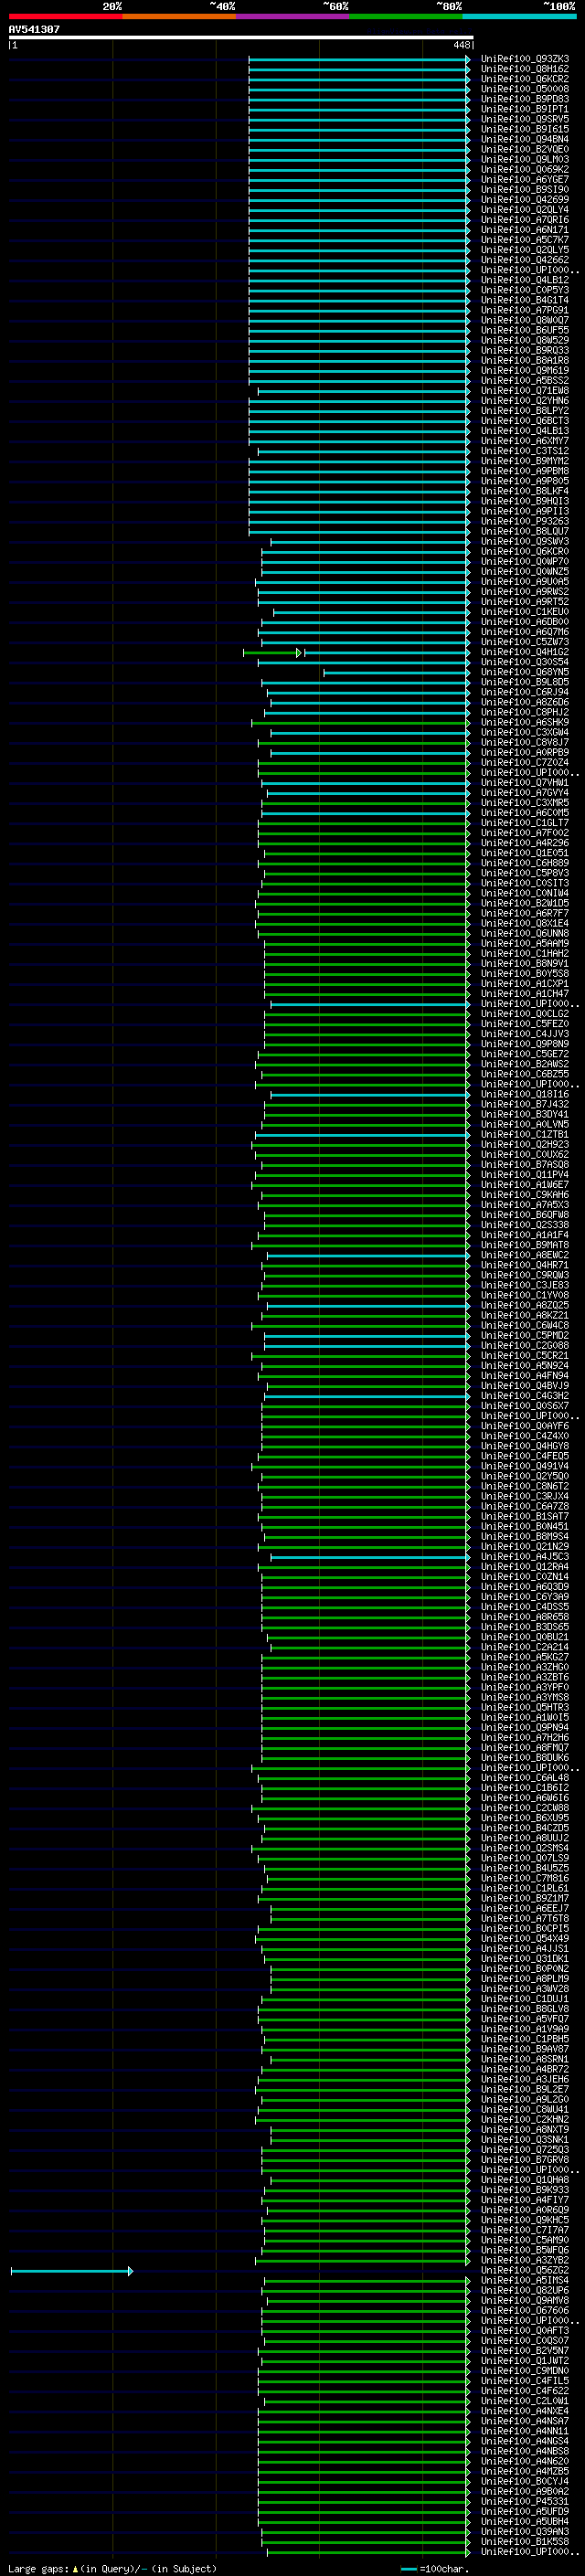
Task: Select hit UniRef100_O50008
Action: point(525,89)
